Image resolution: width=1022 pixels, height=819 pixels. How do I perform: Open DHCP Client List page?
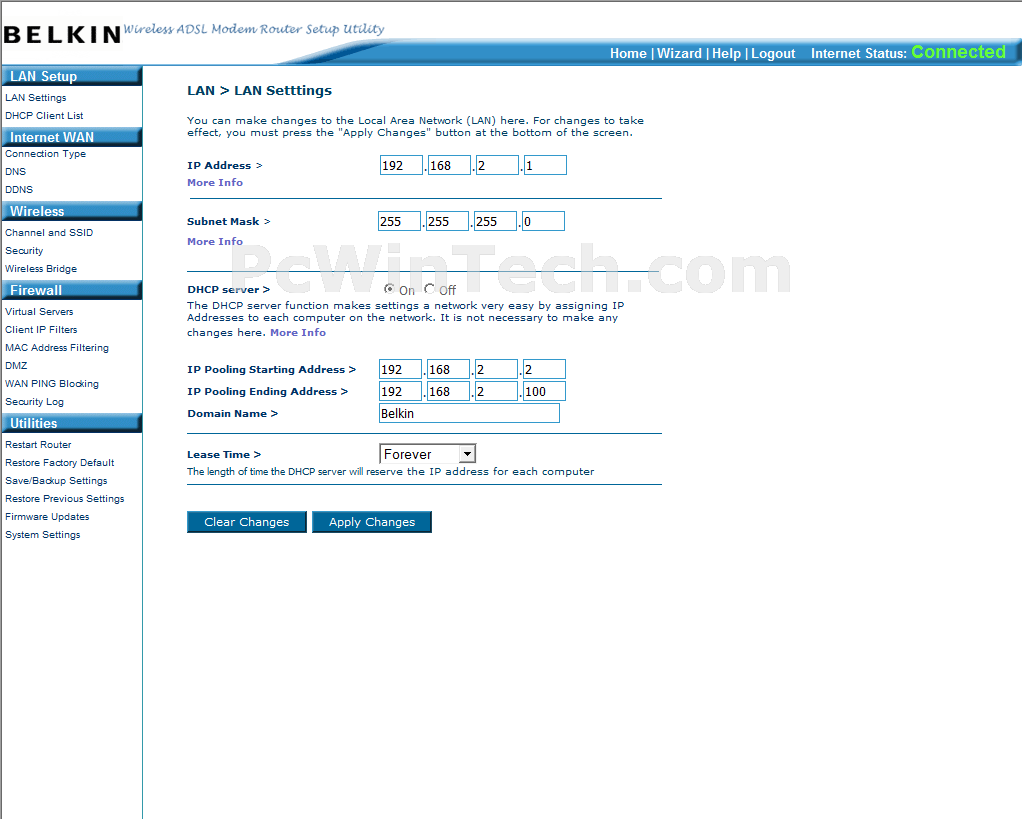44,115
